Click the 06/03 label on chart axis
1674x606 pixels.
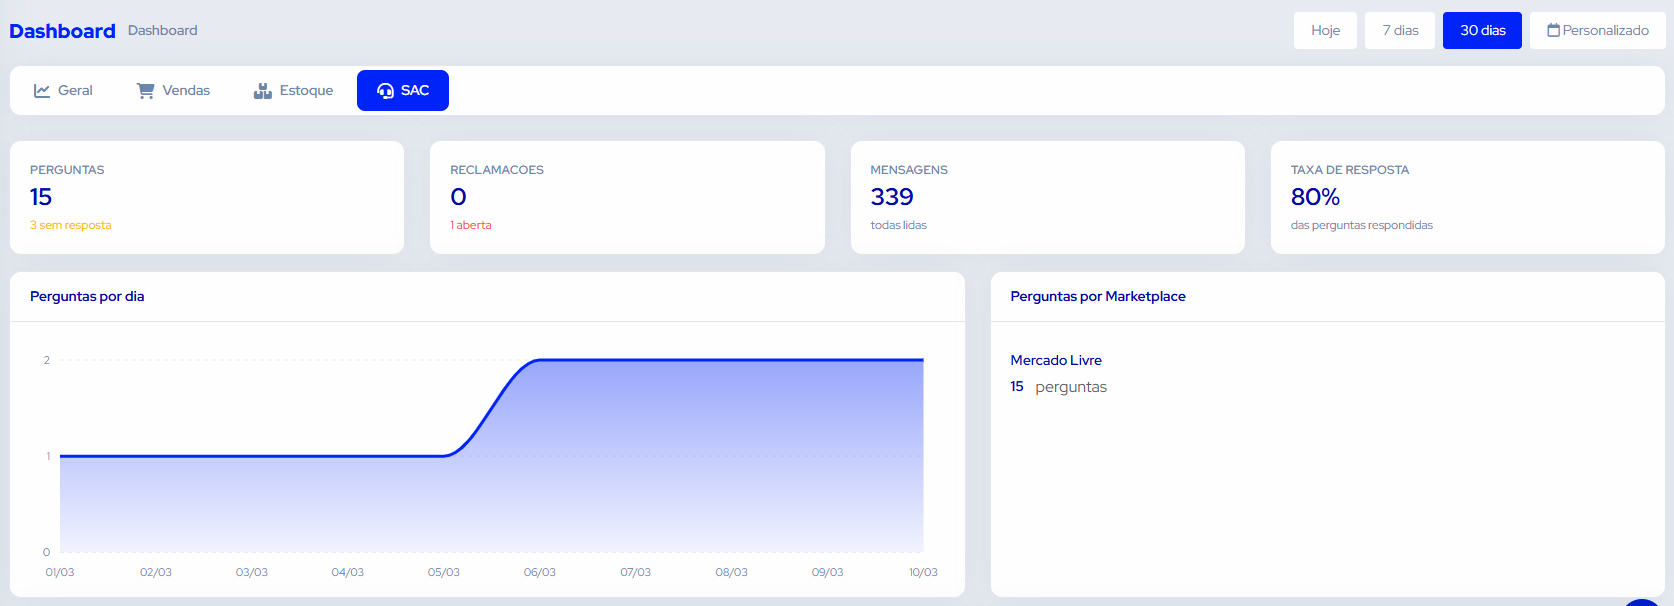(540, 573)
